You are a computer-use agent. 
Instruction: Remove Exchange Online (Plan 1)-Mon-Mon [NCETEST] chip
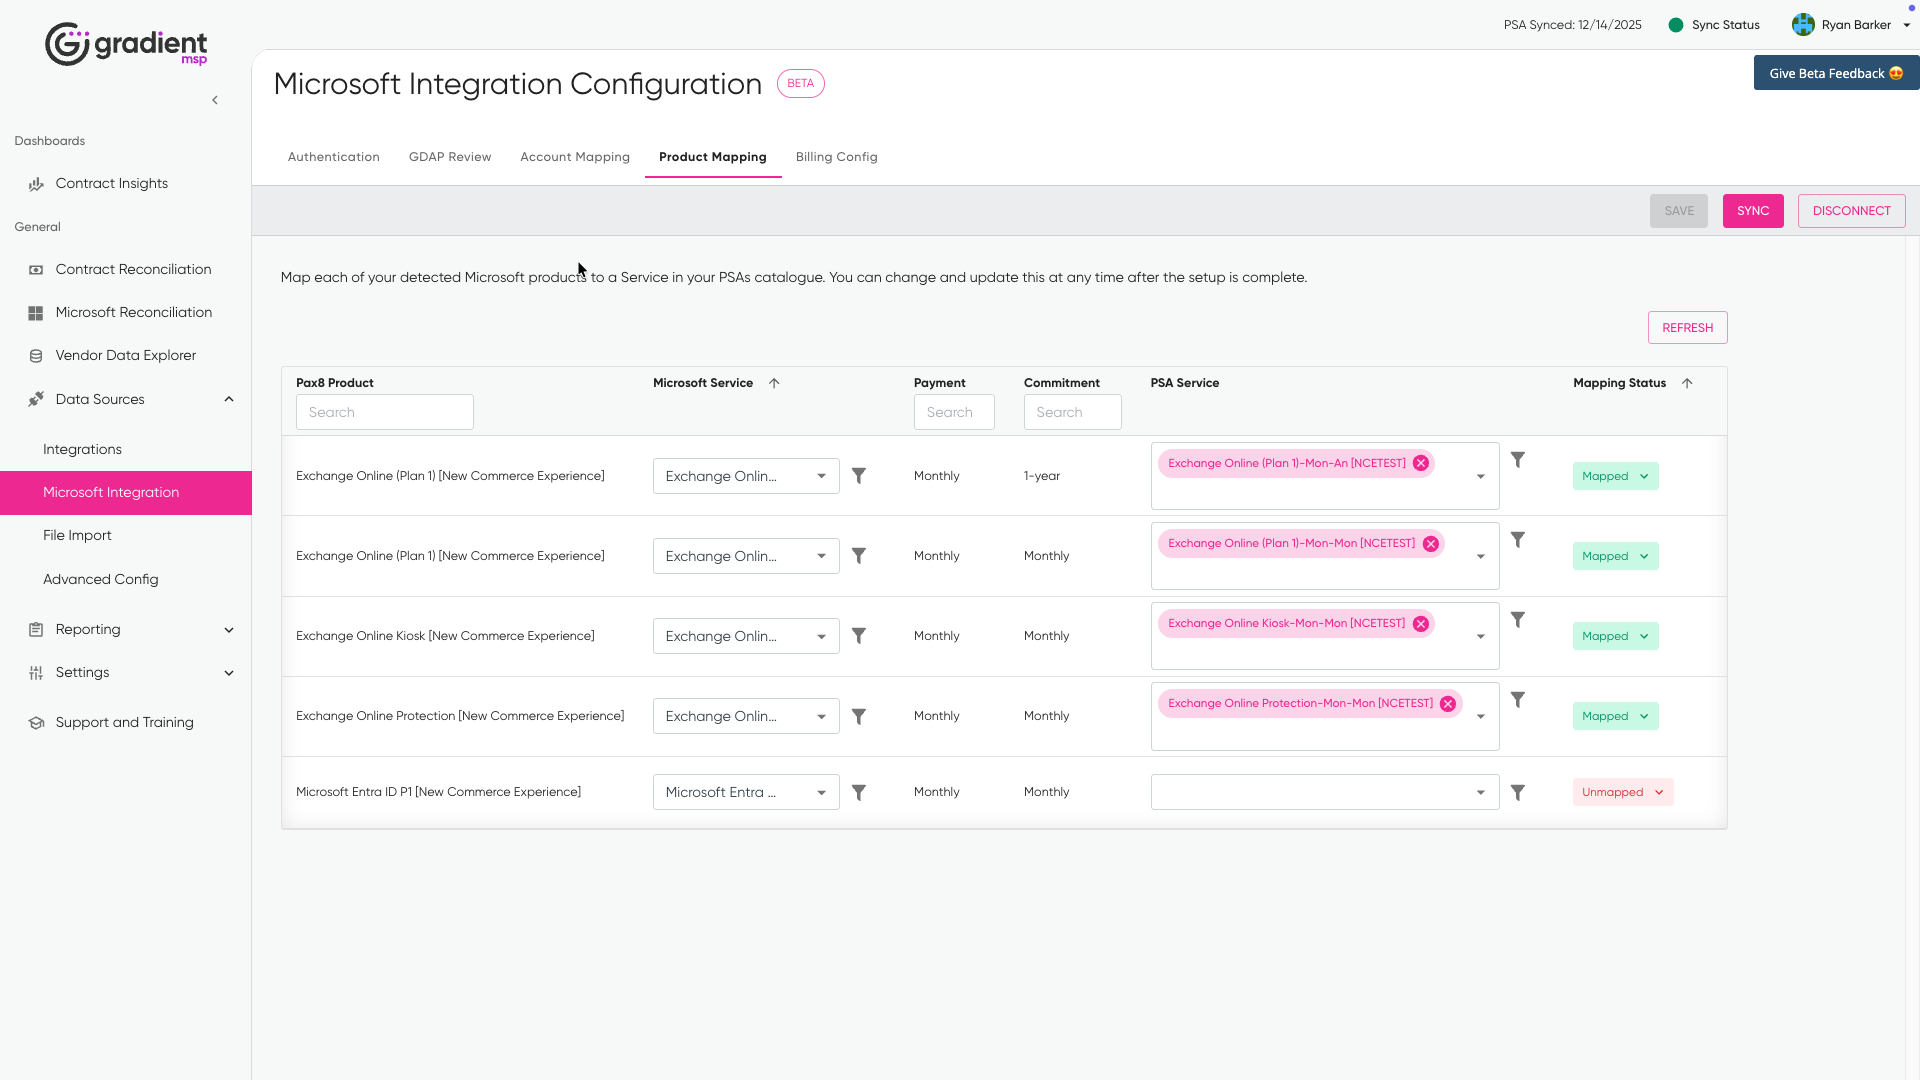(1431, 544)
